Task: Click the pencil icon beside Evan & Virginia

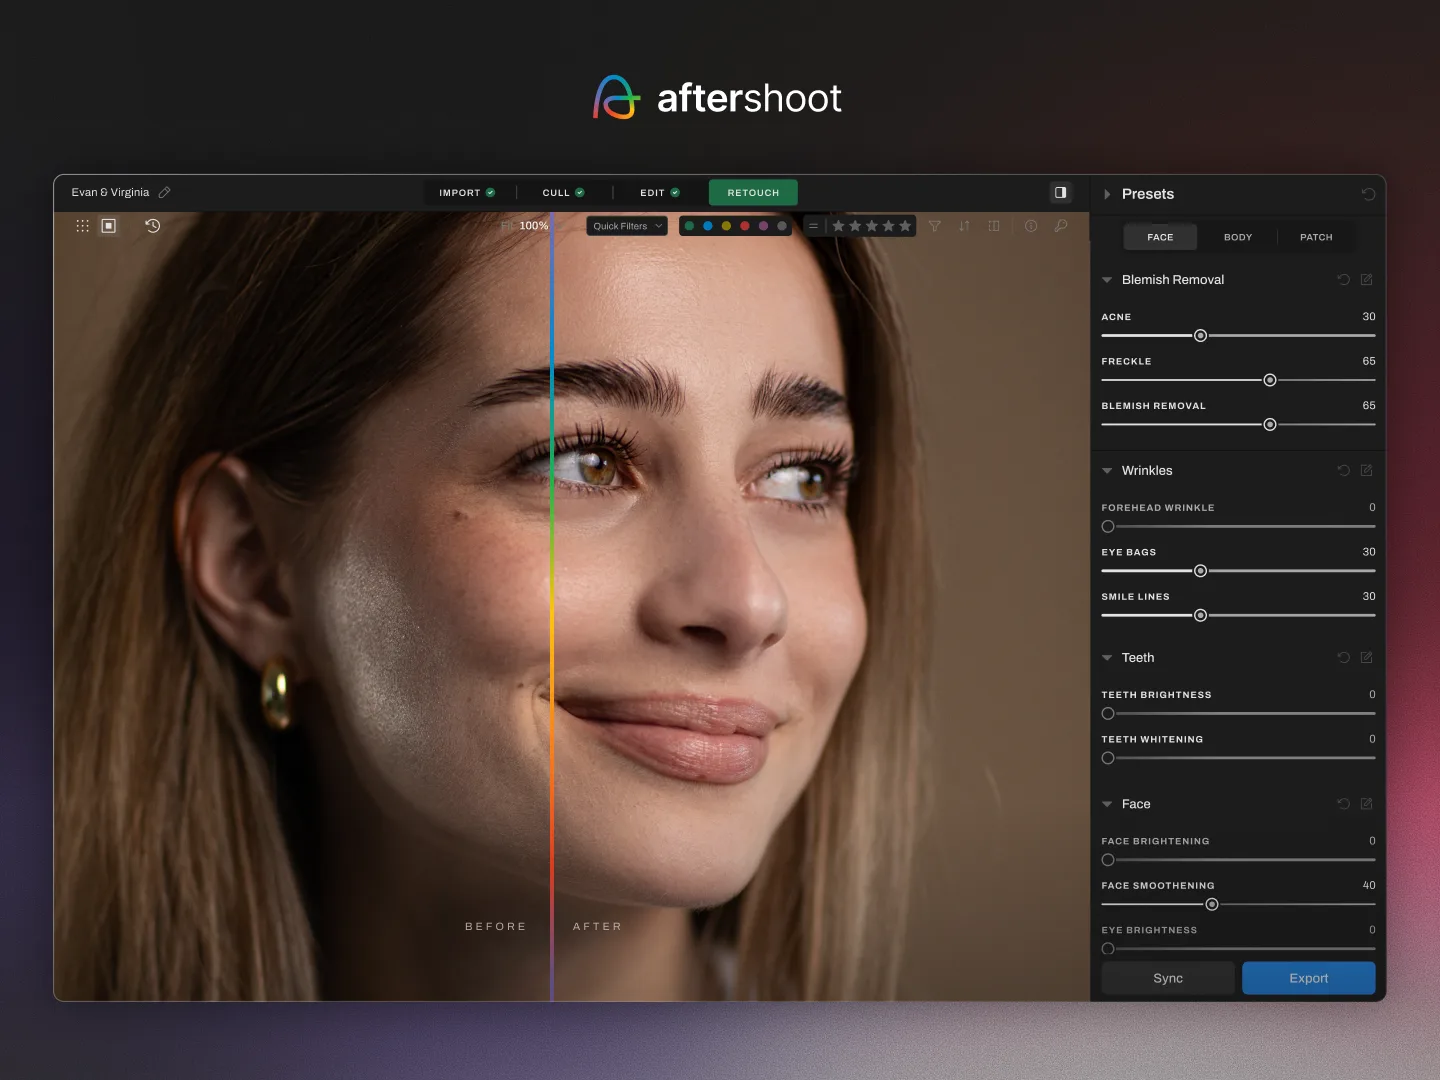Action: click(164, 192)
